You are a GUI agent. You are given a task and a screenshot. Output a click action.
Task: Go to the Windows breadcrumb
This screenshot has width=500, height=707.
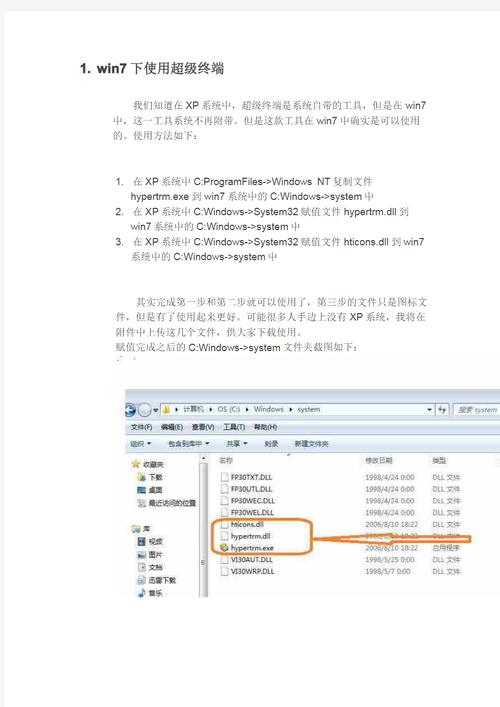(268, 409)
